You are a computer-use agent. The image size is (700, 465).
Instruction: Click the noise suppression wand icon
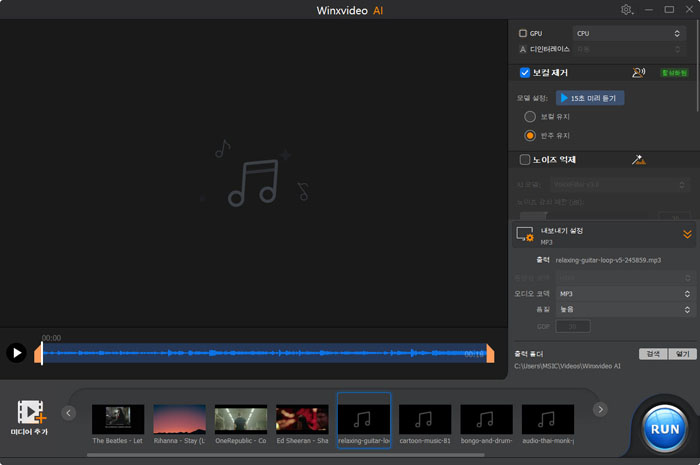pos(638,159)
